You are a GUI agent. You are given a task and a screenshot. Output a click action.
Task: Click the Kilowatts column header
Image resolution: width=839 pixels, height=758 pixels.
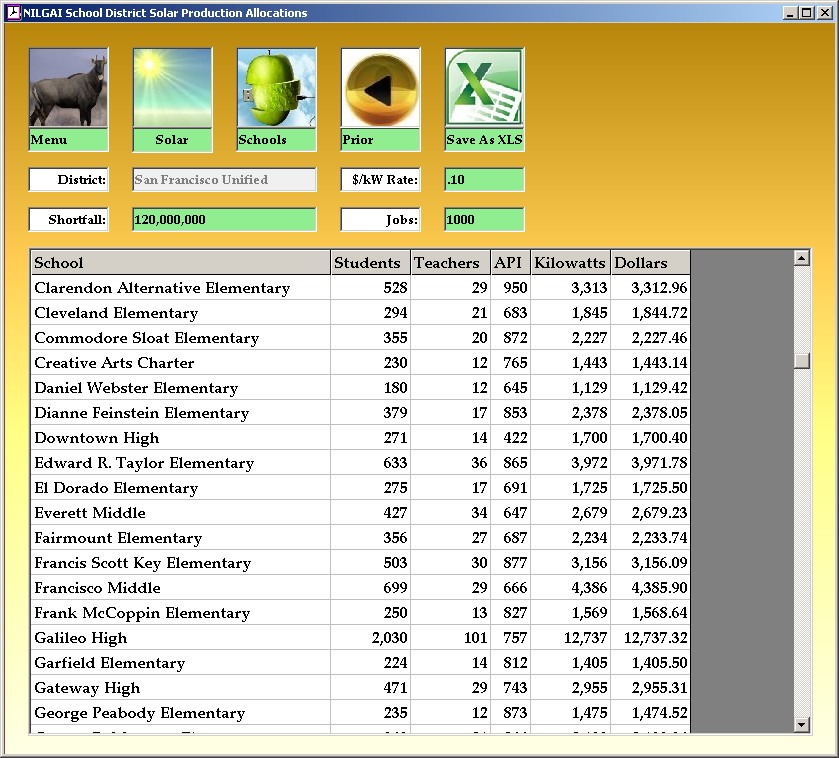point(570,263)
